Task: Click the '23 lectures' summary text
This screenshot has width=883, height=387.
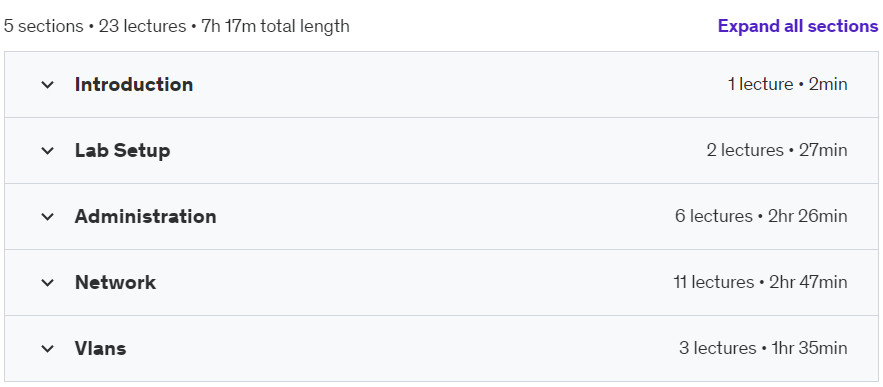Action: click(x=142, y=26)
